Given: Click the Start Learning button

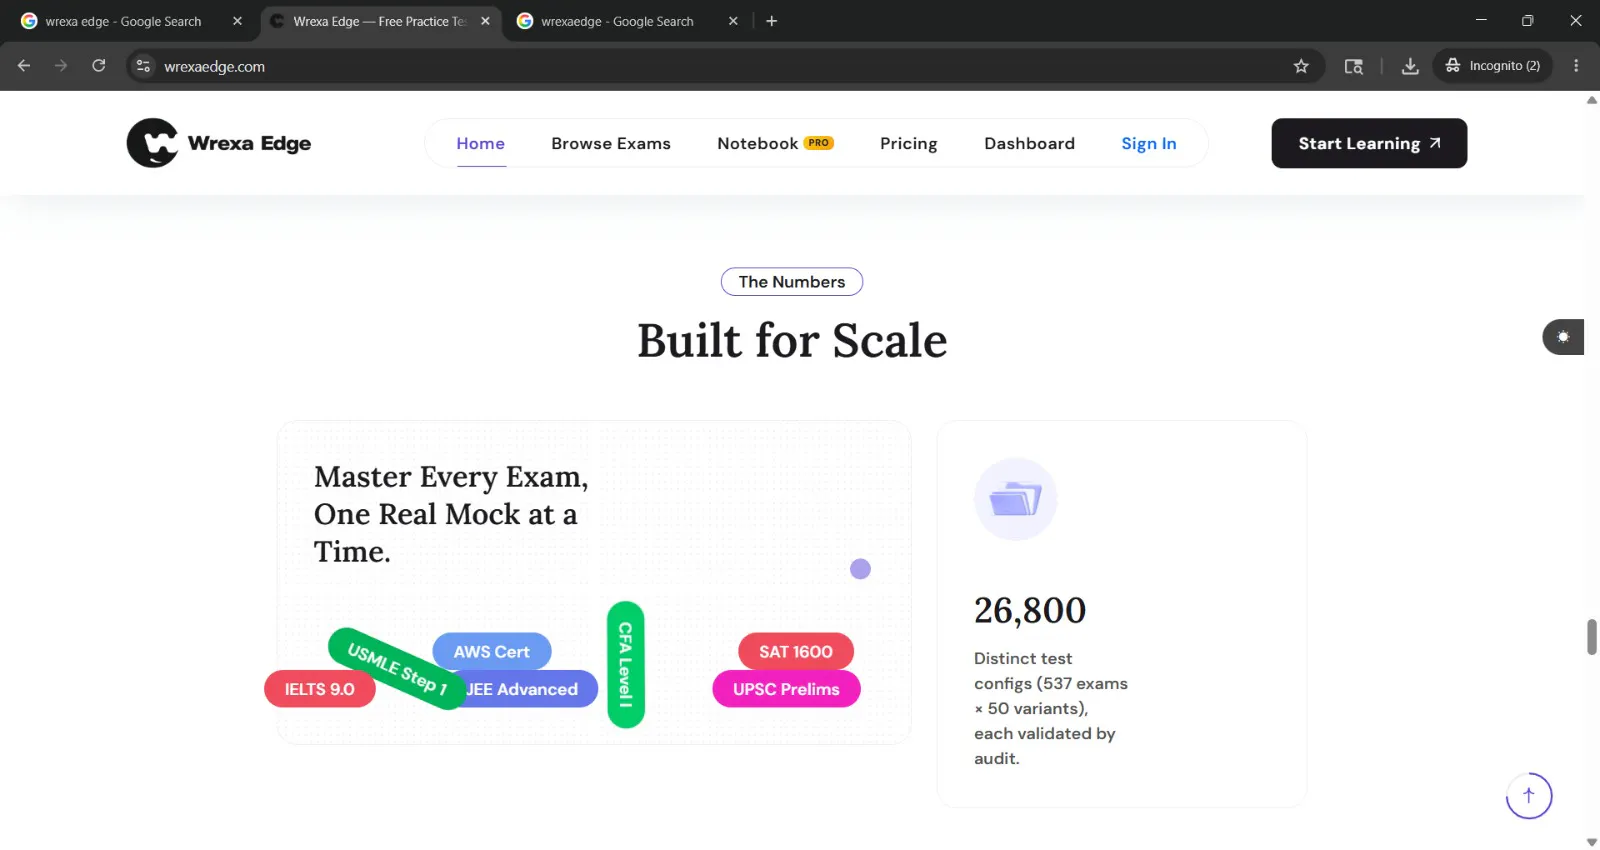Looking at the screenshot, I should [x=1369, y=143].
